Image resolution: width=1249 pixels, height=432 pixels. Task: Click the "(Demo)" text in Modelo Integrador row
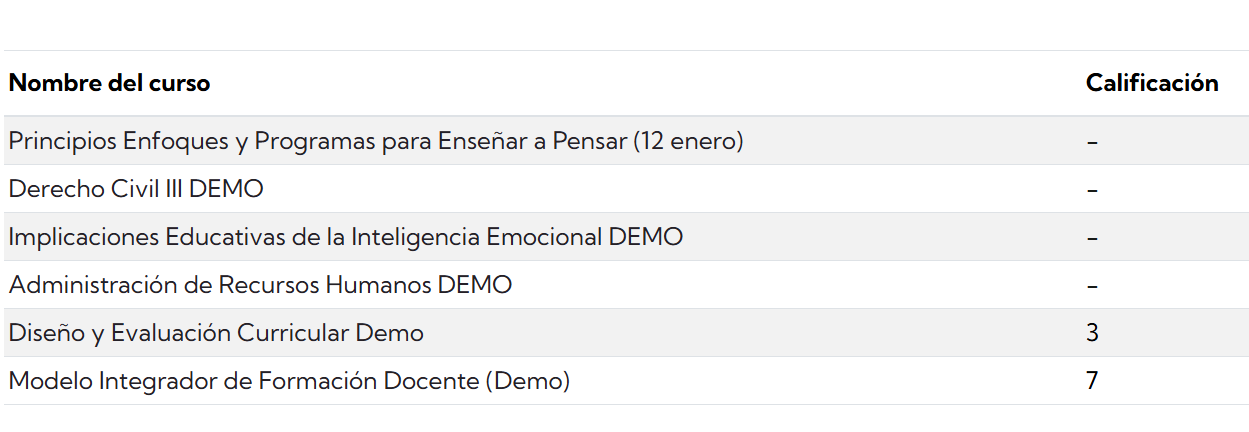[527, 381]
